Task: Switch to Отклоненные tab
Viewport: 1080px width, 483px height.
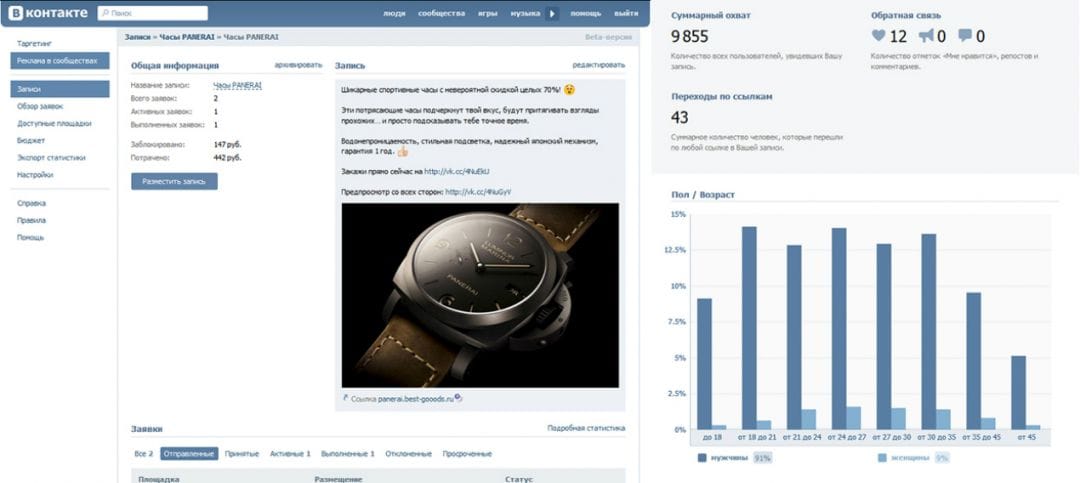Action: coord(408,454)
